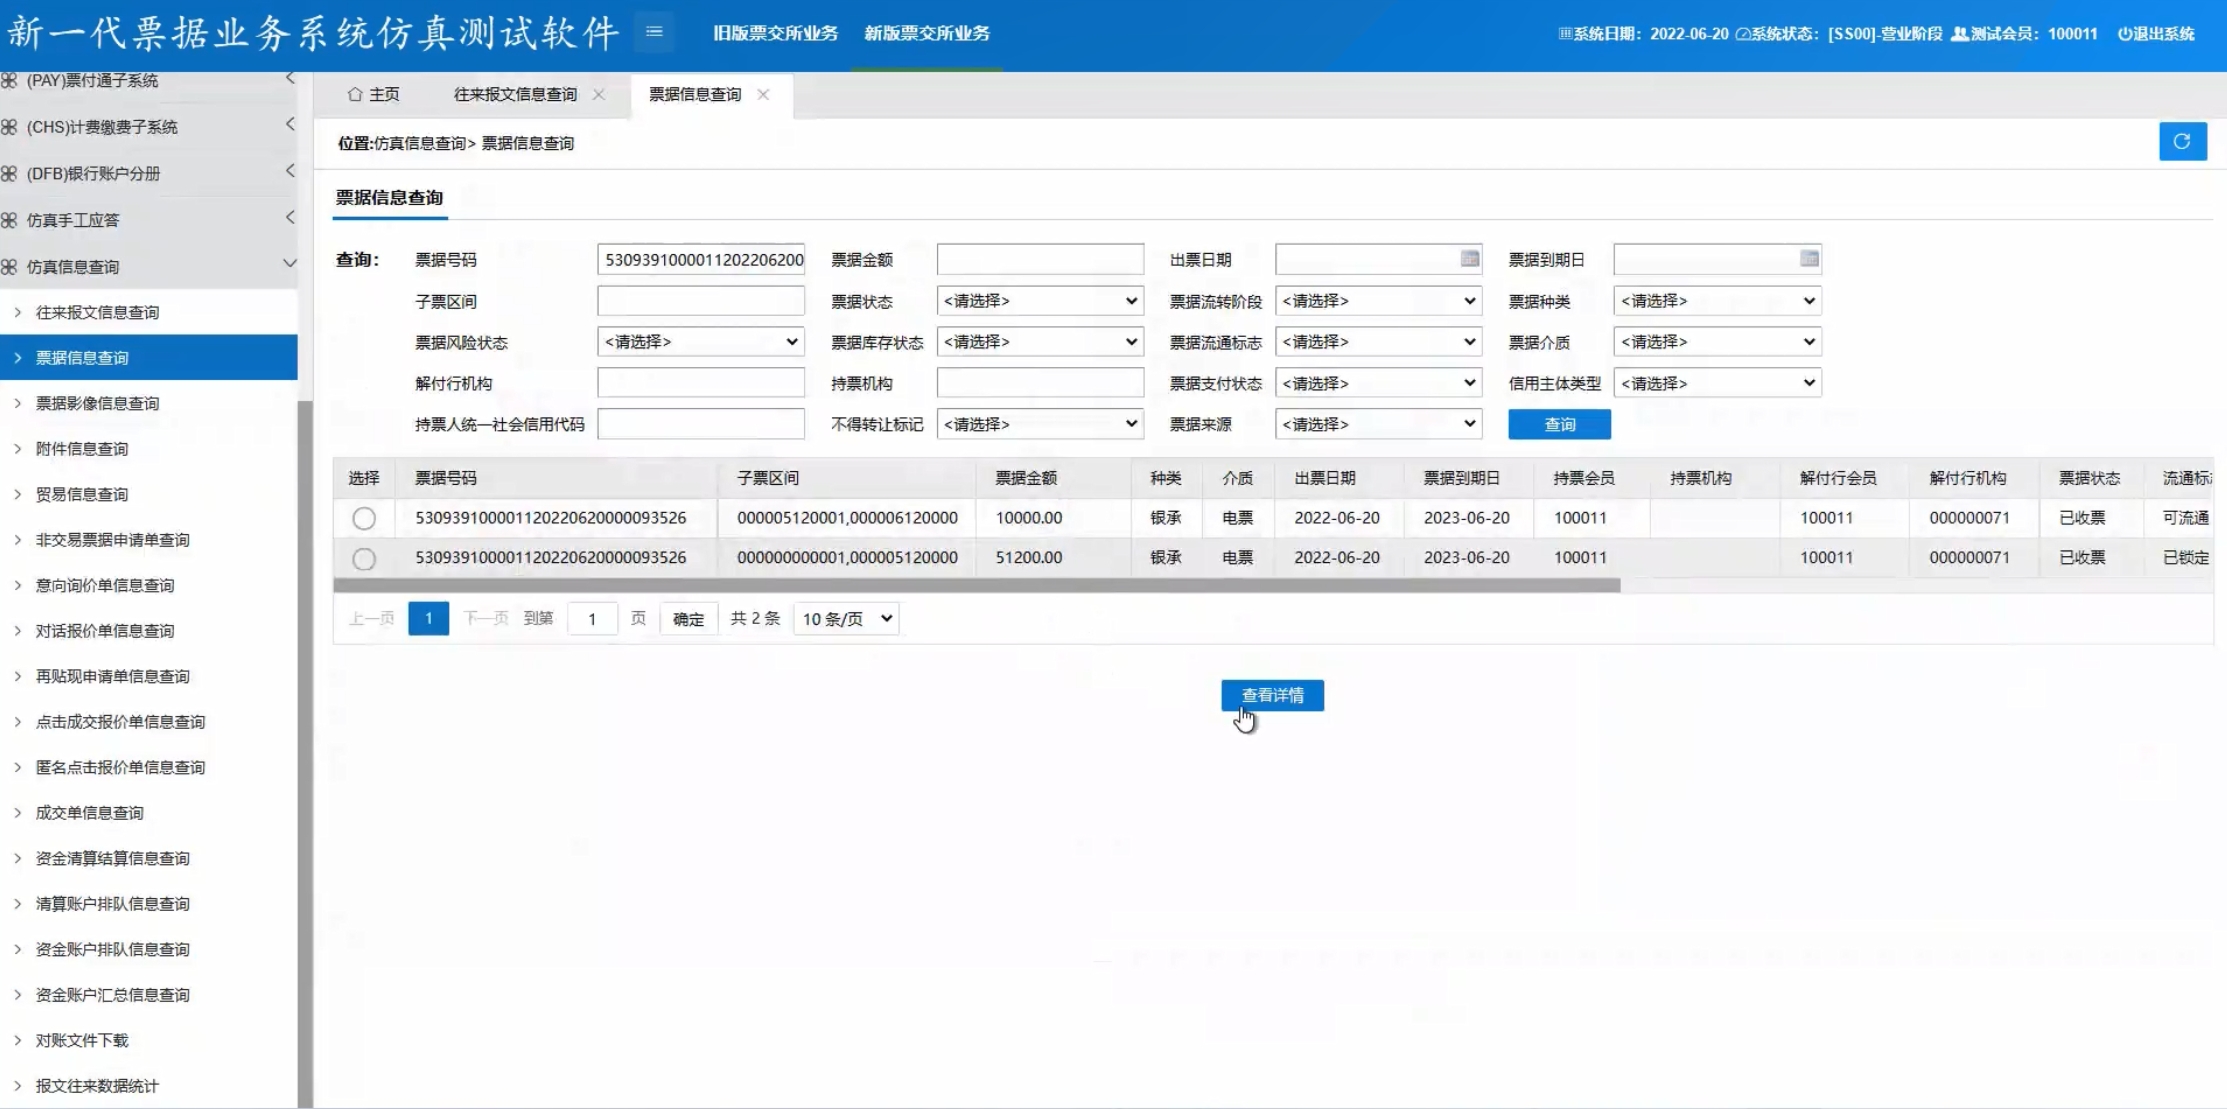Change the 10 条/页 page size dropdown
2227x1109 pixels.
[x=846, y=619]
